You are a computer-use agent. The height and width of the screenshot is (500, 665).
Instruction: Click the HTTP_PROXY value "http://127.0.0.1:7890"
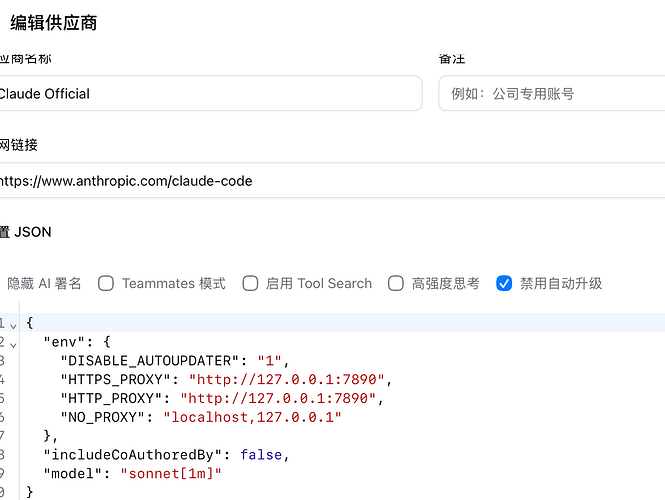tap(278, 398)
